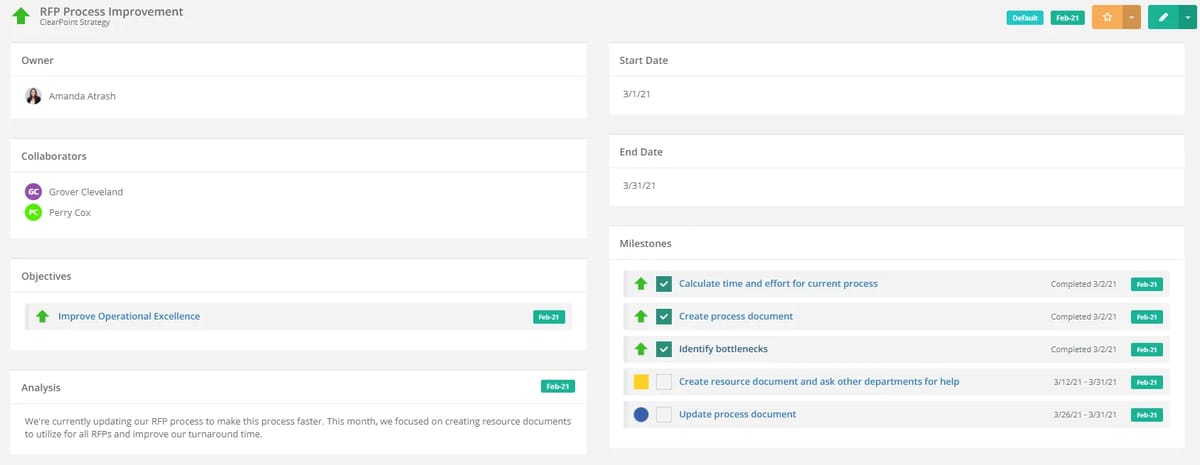
Task: Click the pencil edit button
Action: point(1163,17)
